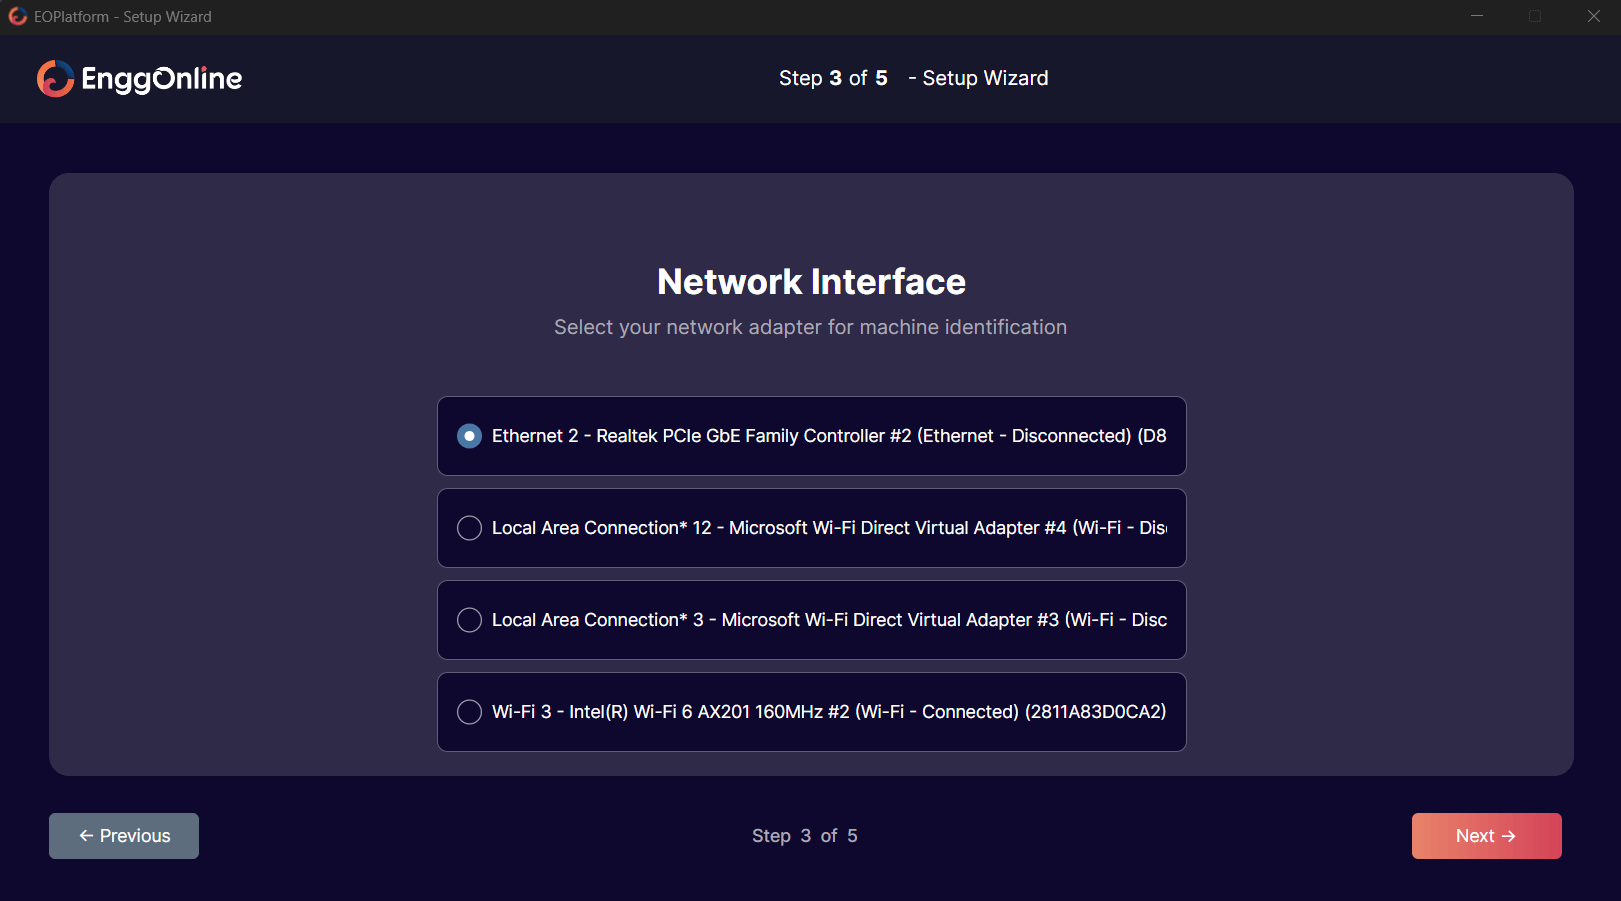Image resolution: width=1621 pixels, height=901 pixels.
Task: Click the EOPlatform title bar app icon
Action: (18, 16)
